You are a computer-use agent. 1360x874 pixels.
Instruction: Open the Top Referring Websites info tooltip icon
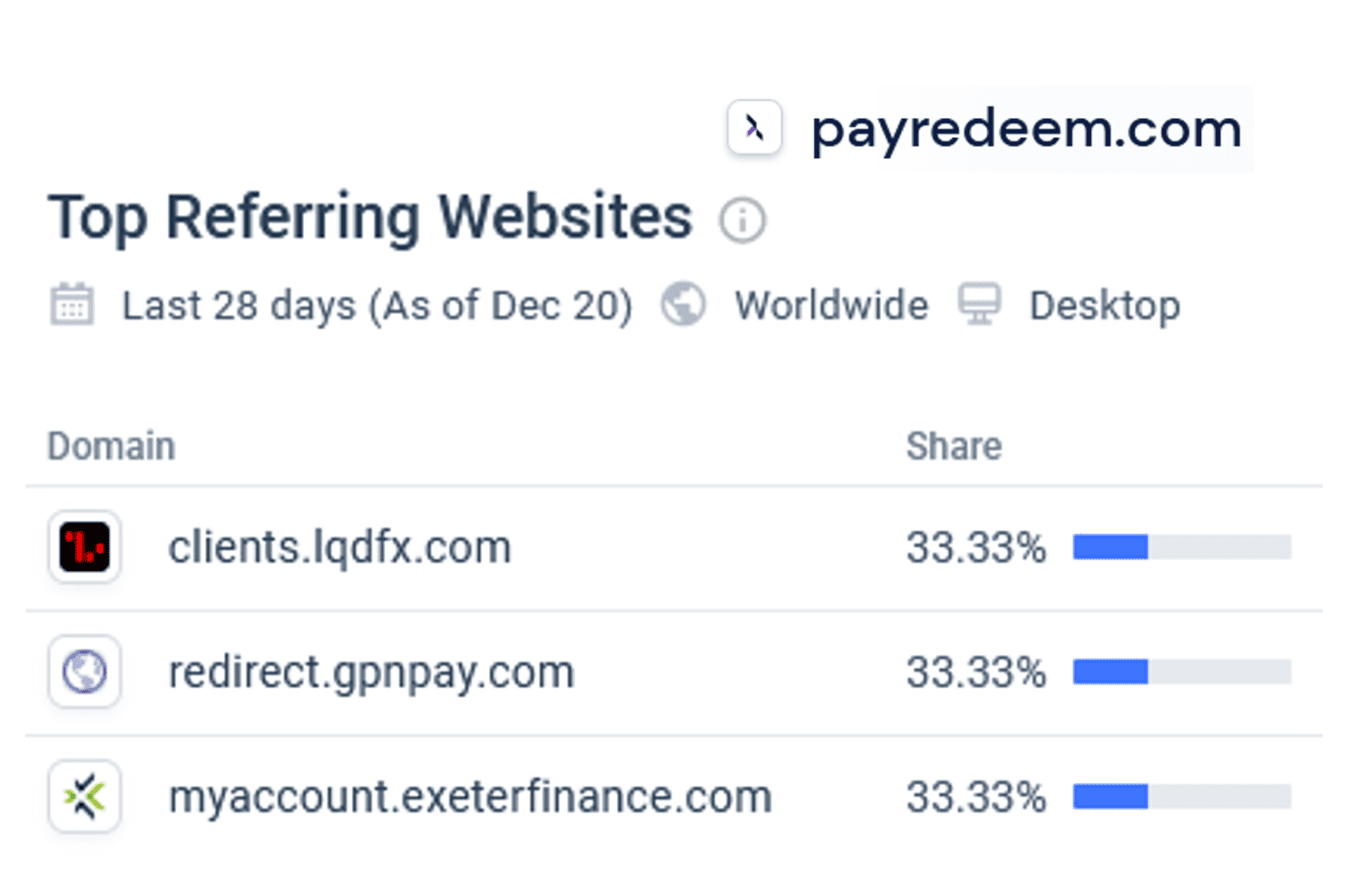coord(744,218)
